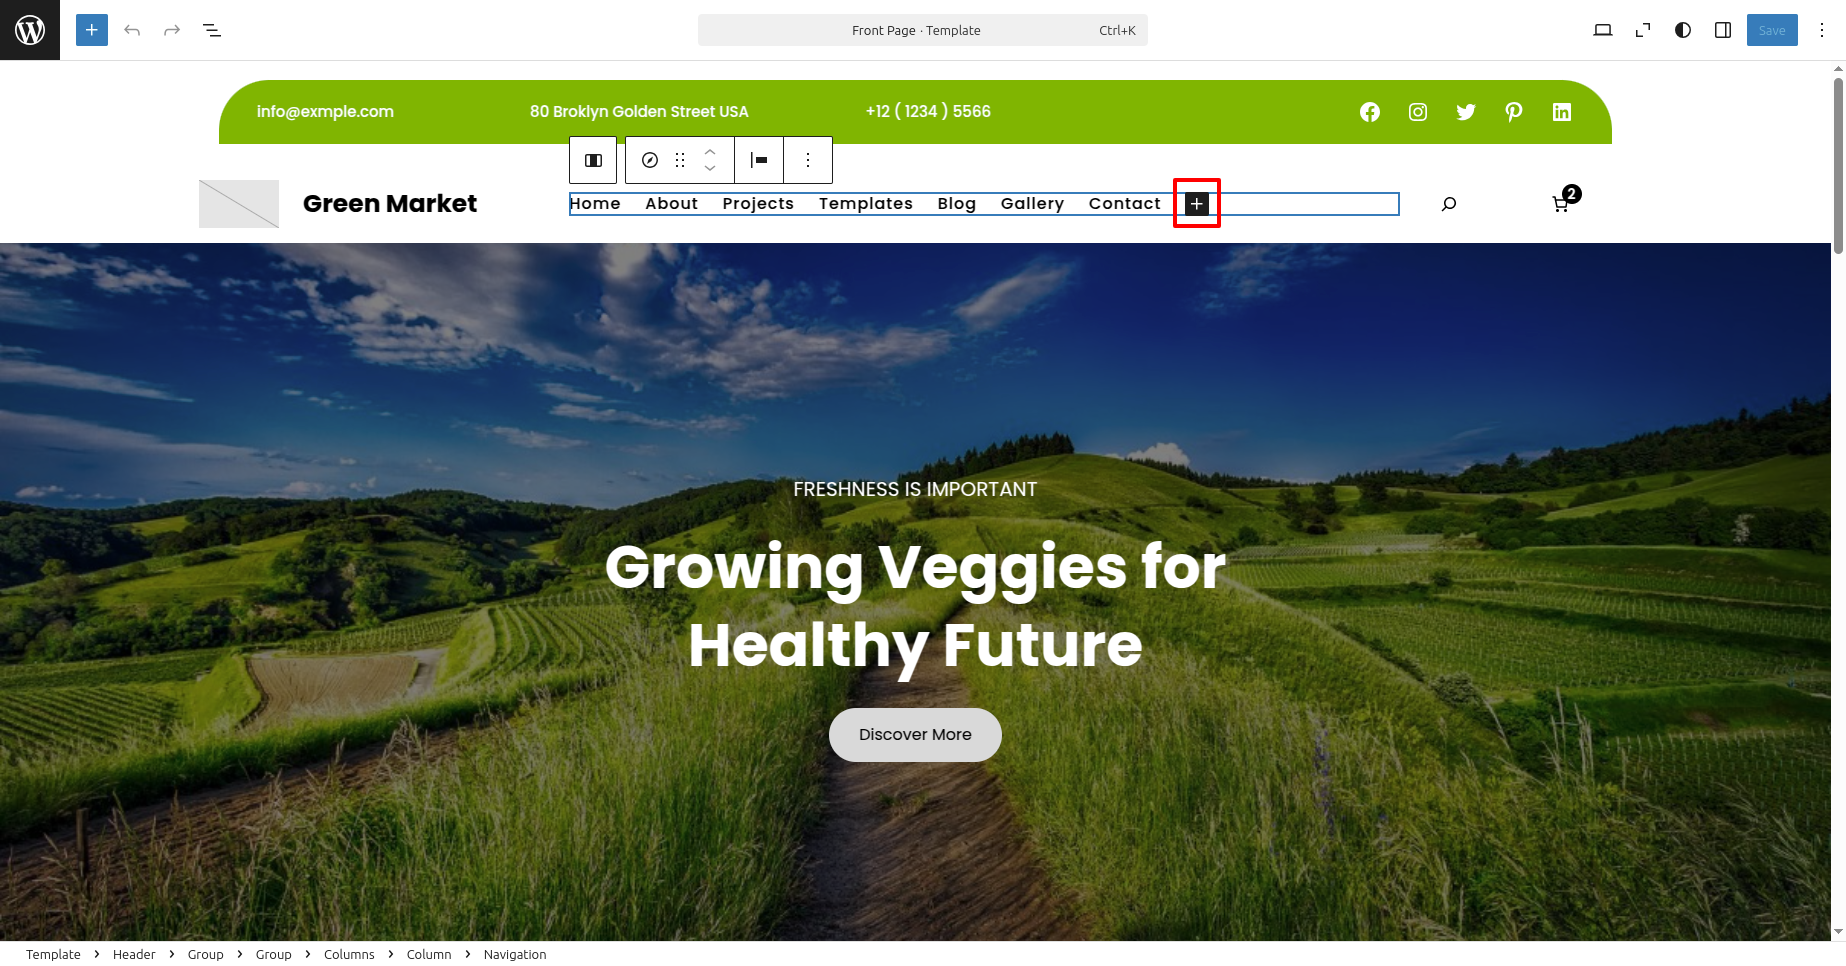The image size is (1846, 966).
Task: Select the Gallery navigation link
Action: (1032, 204)
